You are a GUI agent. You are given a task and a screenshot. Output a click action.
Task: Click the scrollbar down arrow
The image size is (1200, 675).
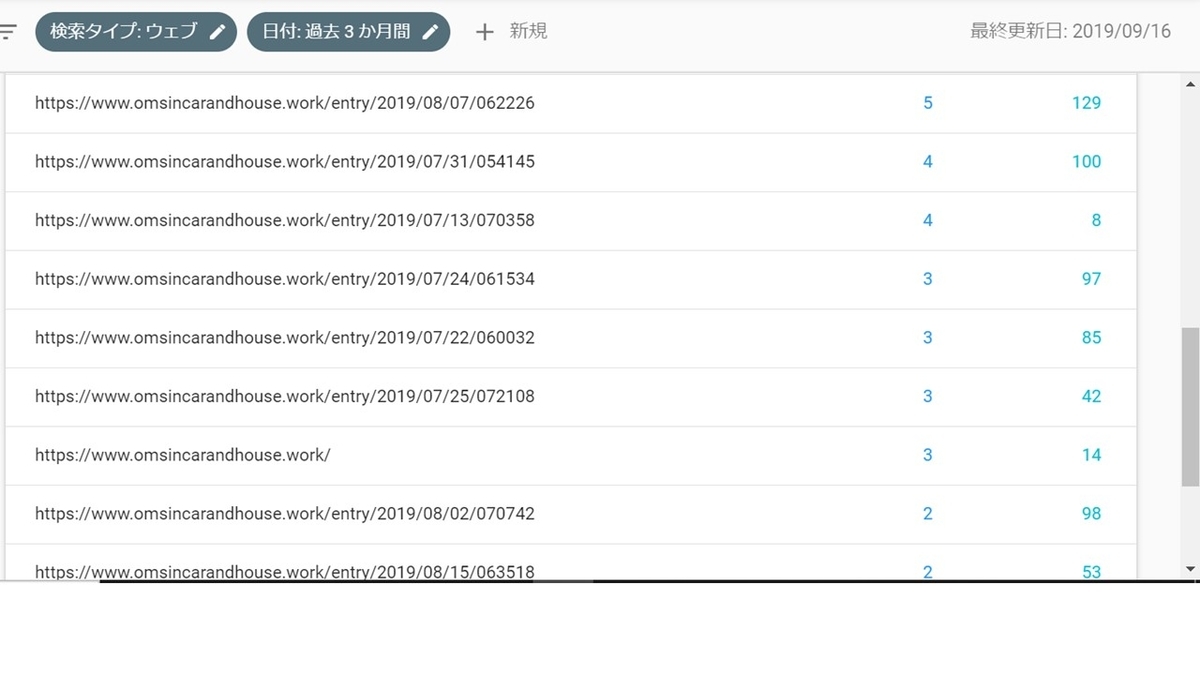(1190, 569)
